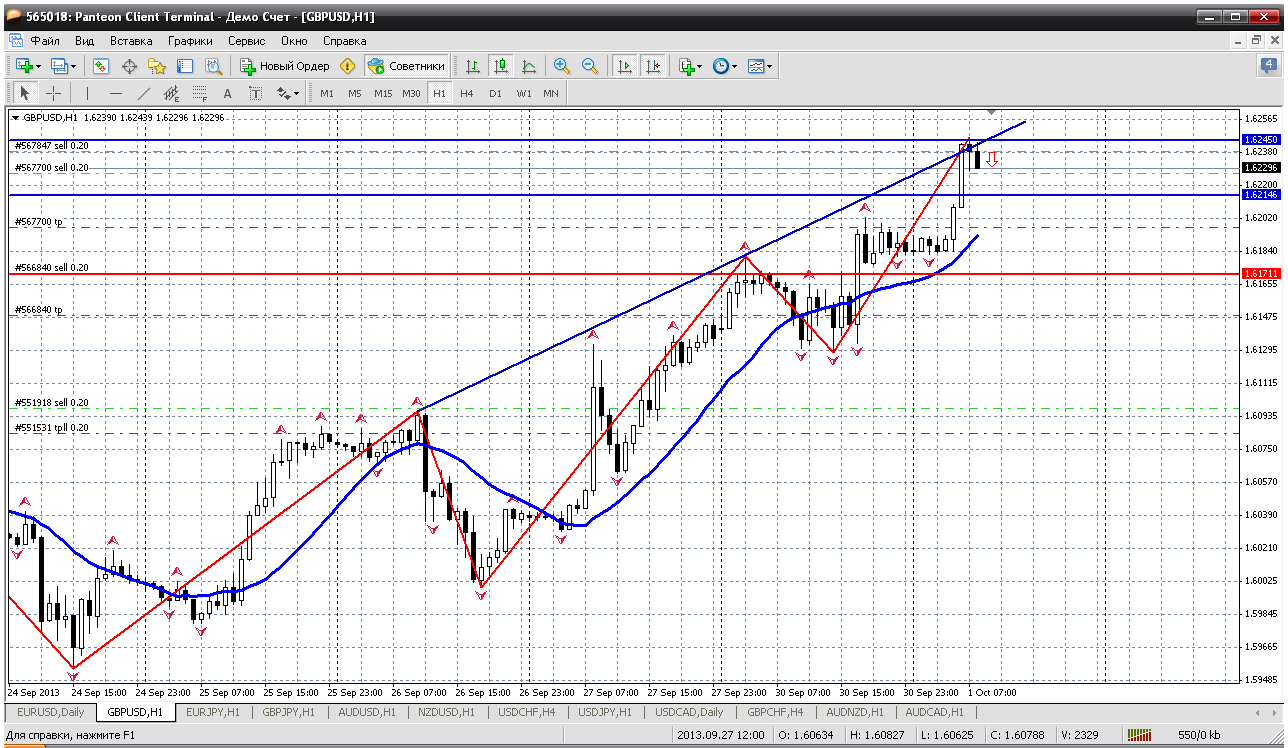Select the Crosshair tool

tap(53, 93)
